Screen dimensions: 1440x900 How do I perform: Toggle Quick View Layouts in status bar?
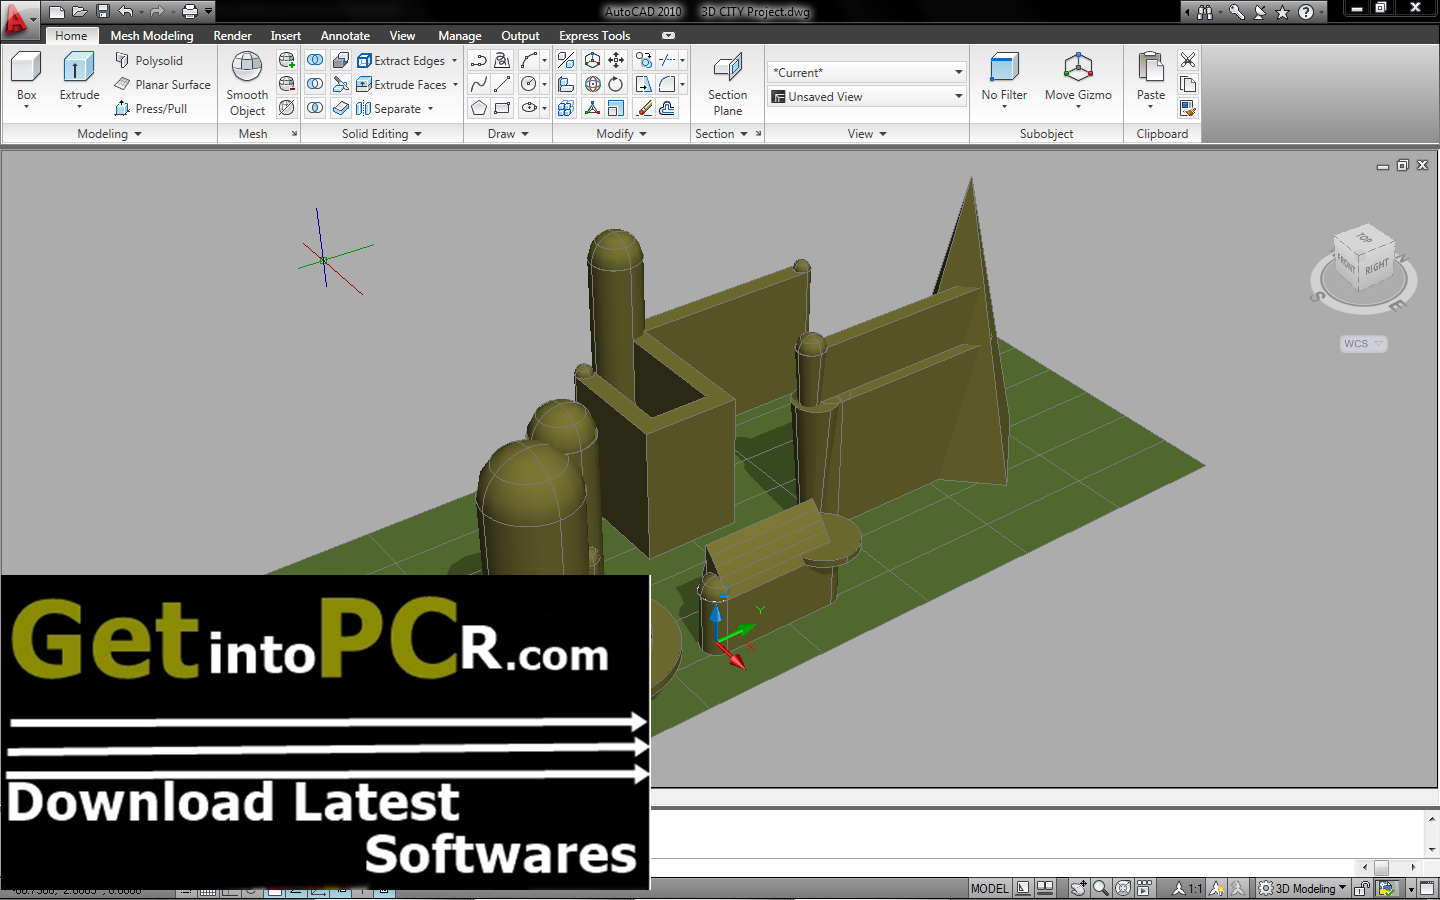tap(1023, 888)
